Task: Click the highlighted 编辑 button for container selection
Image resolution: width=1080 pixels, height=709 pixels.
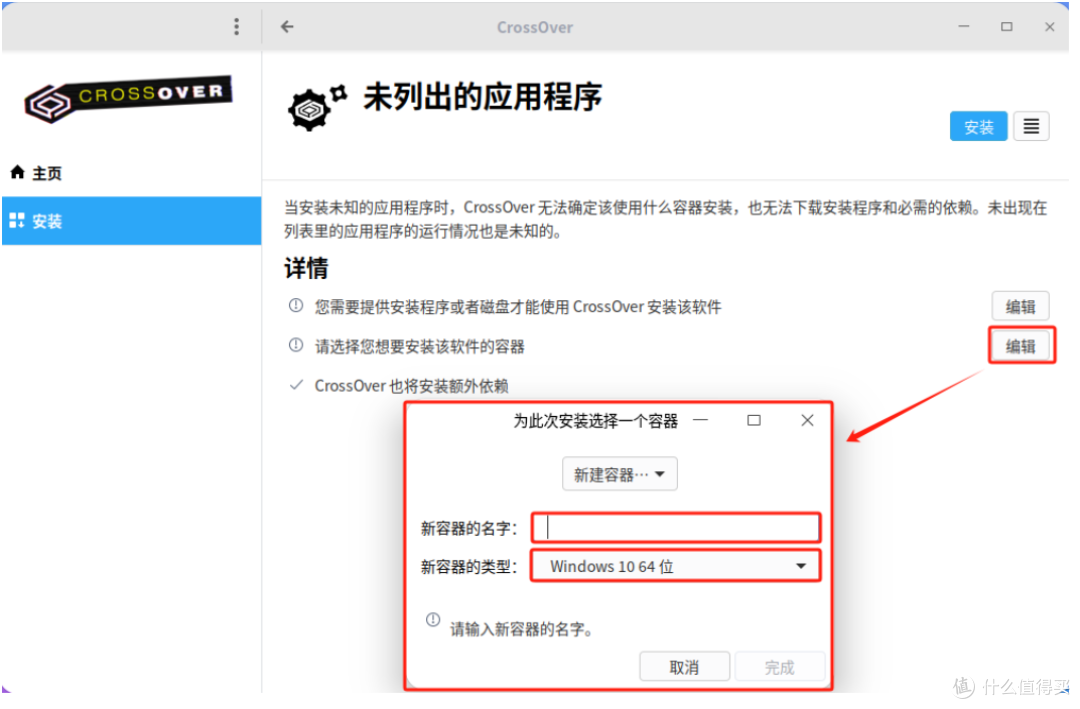Action: click(1020, 345)
